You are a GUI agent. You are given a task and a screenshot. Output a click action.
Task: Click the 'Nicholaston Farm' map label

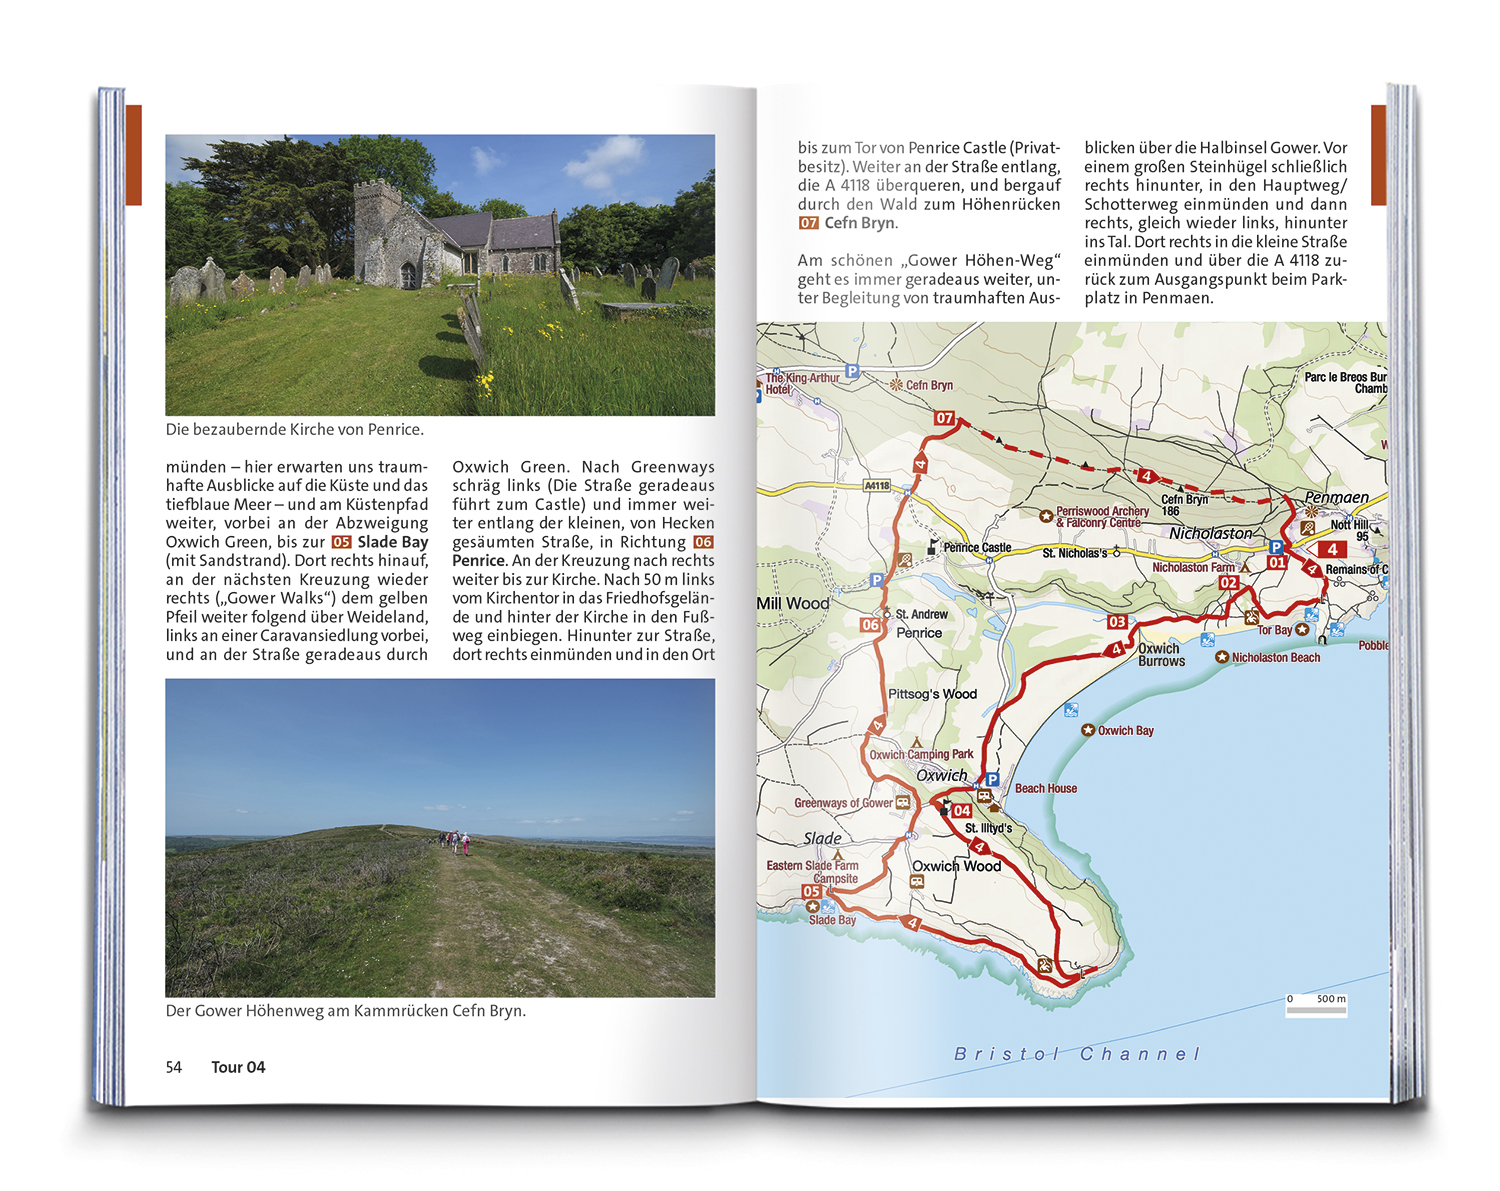[x=1194, y=568]
